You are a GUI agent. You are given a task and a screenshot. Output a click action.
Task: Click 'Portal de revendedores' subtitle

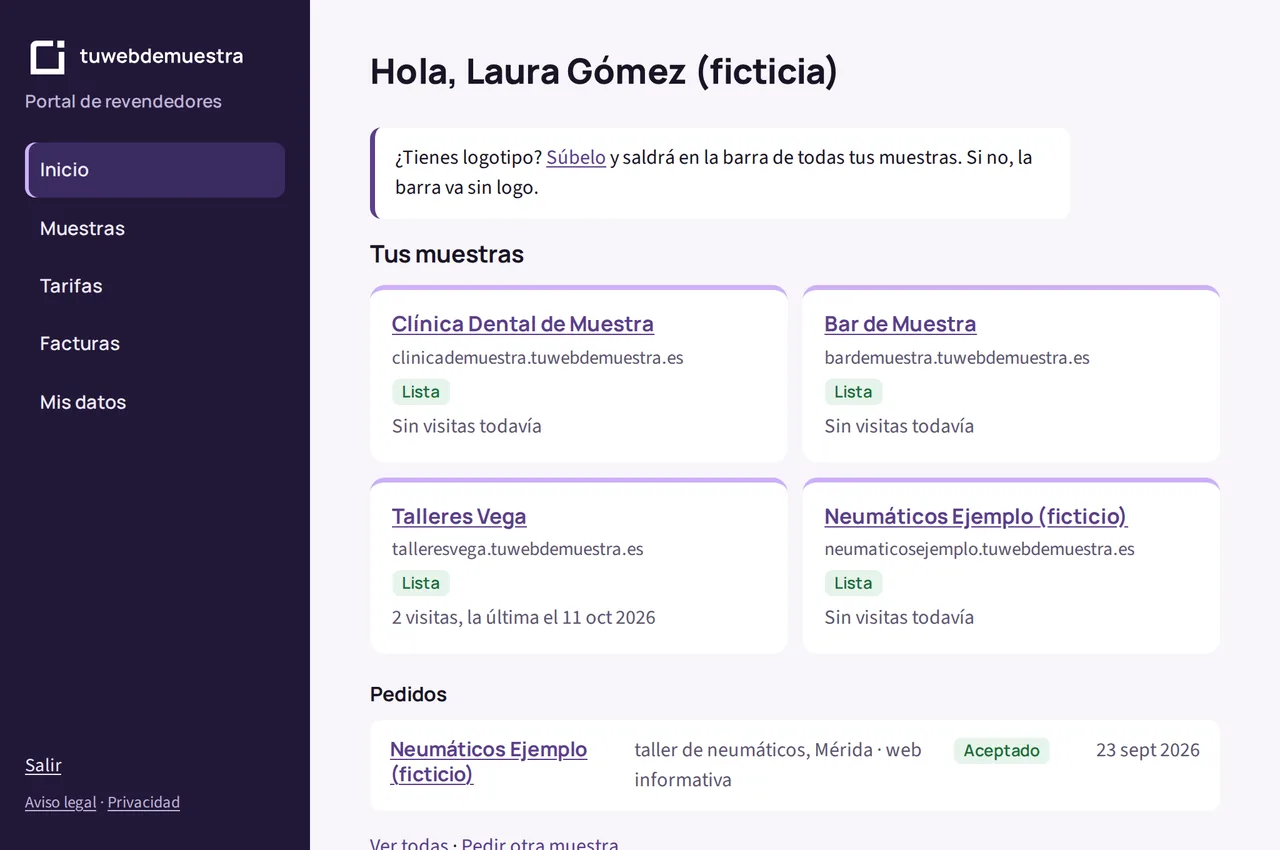tap(123, 101)
